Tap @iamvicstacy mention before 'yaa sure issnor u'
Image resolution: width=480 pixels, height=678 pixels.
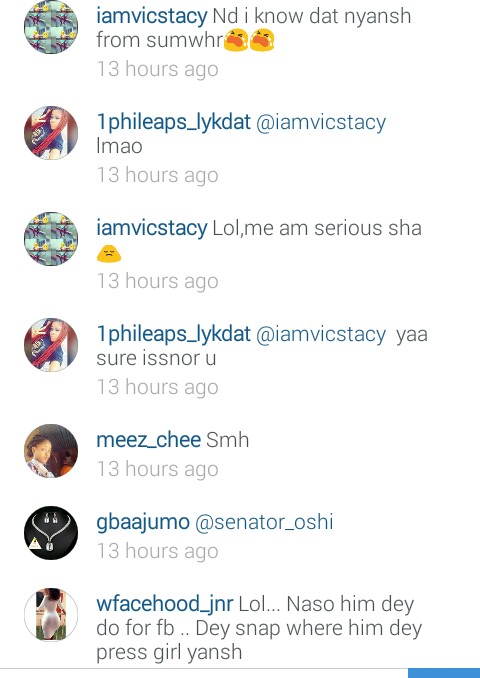[321, 334]
